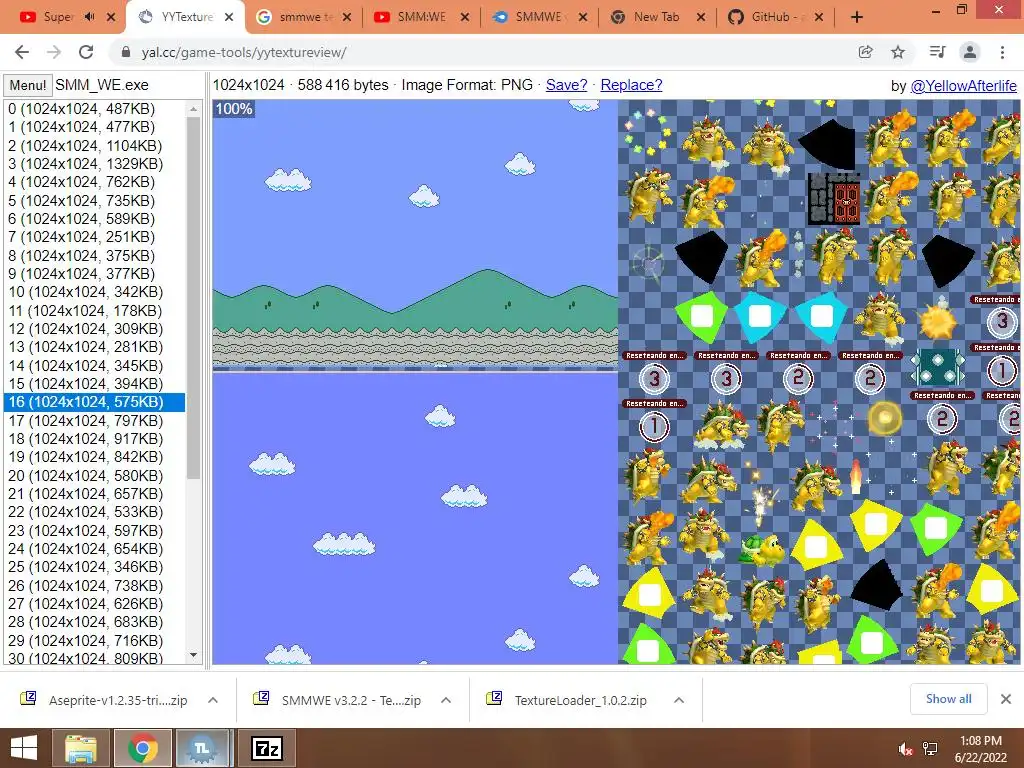Image resolution: width=1024 pixels, height=768 pixels.
Task: Click Aseprite zip file icon
Action: [28, 699]
